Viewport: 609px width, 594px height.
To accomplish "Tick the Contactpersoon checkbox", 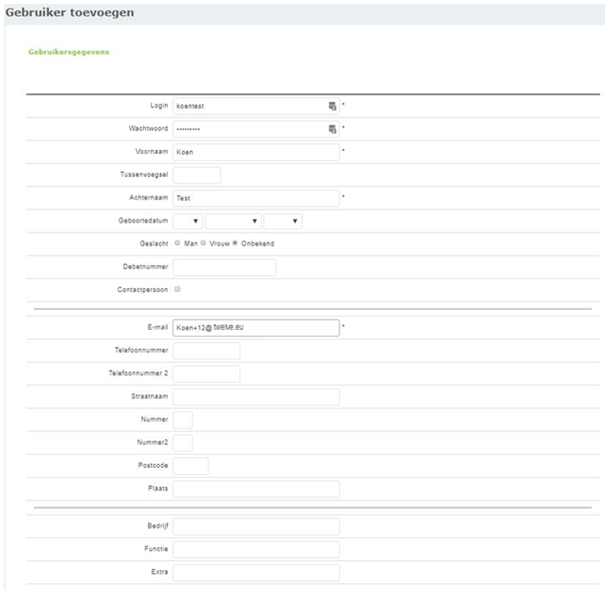I will (x=177, y=289).
